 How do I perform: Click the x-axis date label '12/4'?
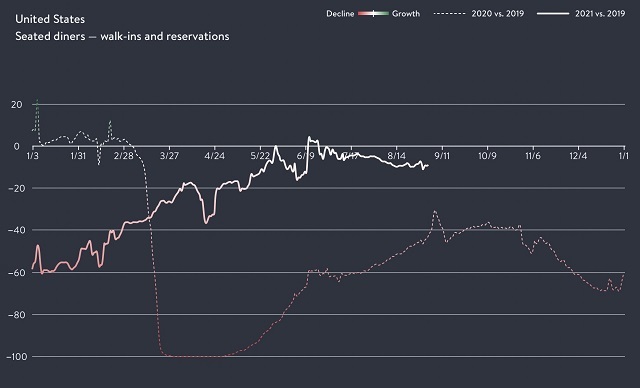tap(578, 156)
